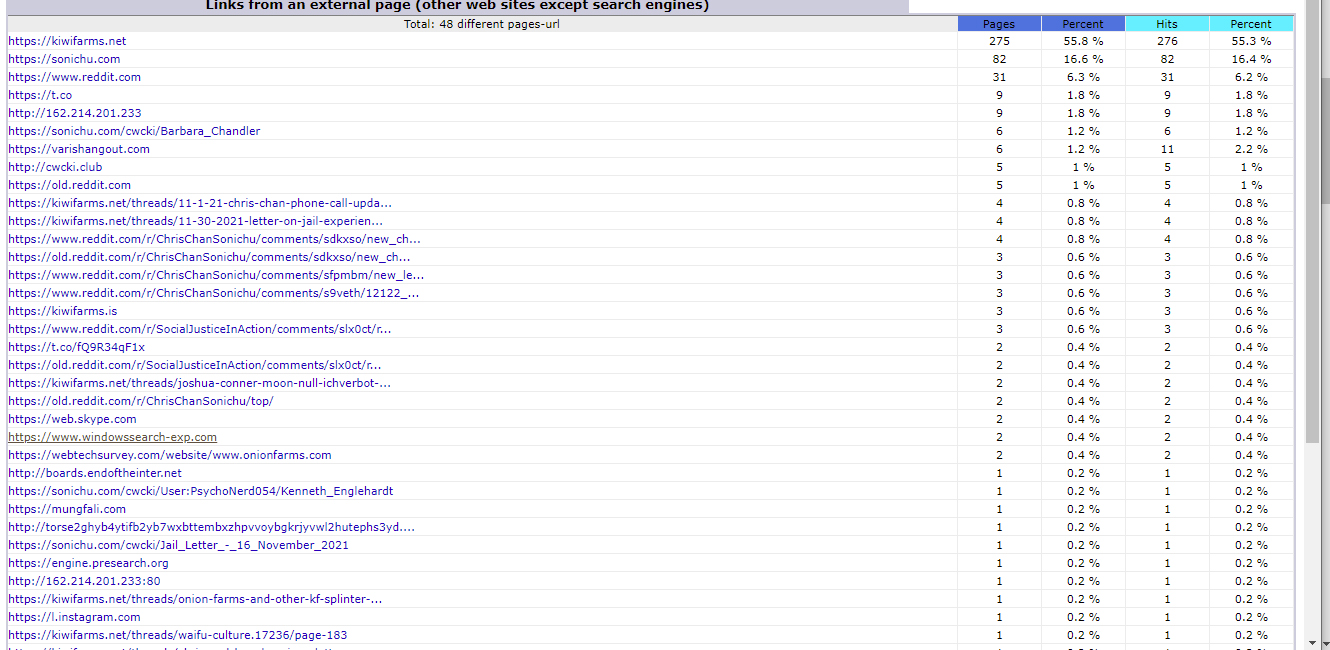Image resolution: width=1330 pixels, height=650 pixels.
Task: Visit the https://www.reddit.com referrer link
Action: click(x=74, y=77)
